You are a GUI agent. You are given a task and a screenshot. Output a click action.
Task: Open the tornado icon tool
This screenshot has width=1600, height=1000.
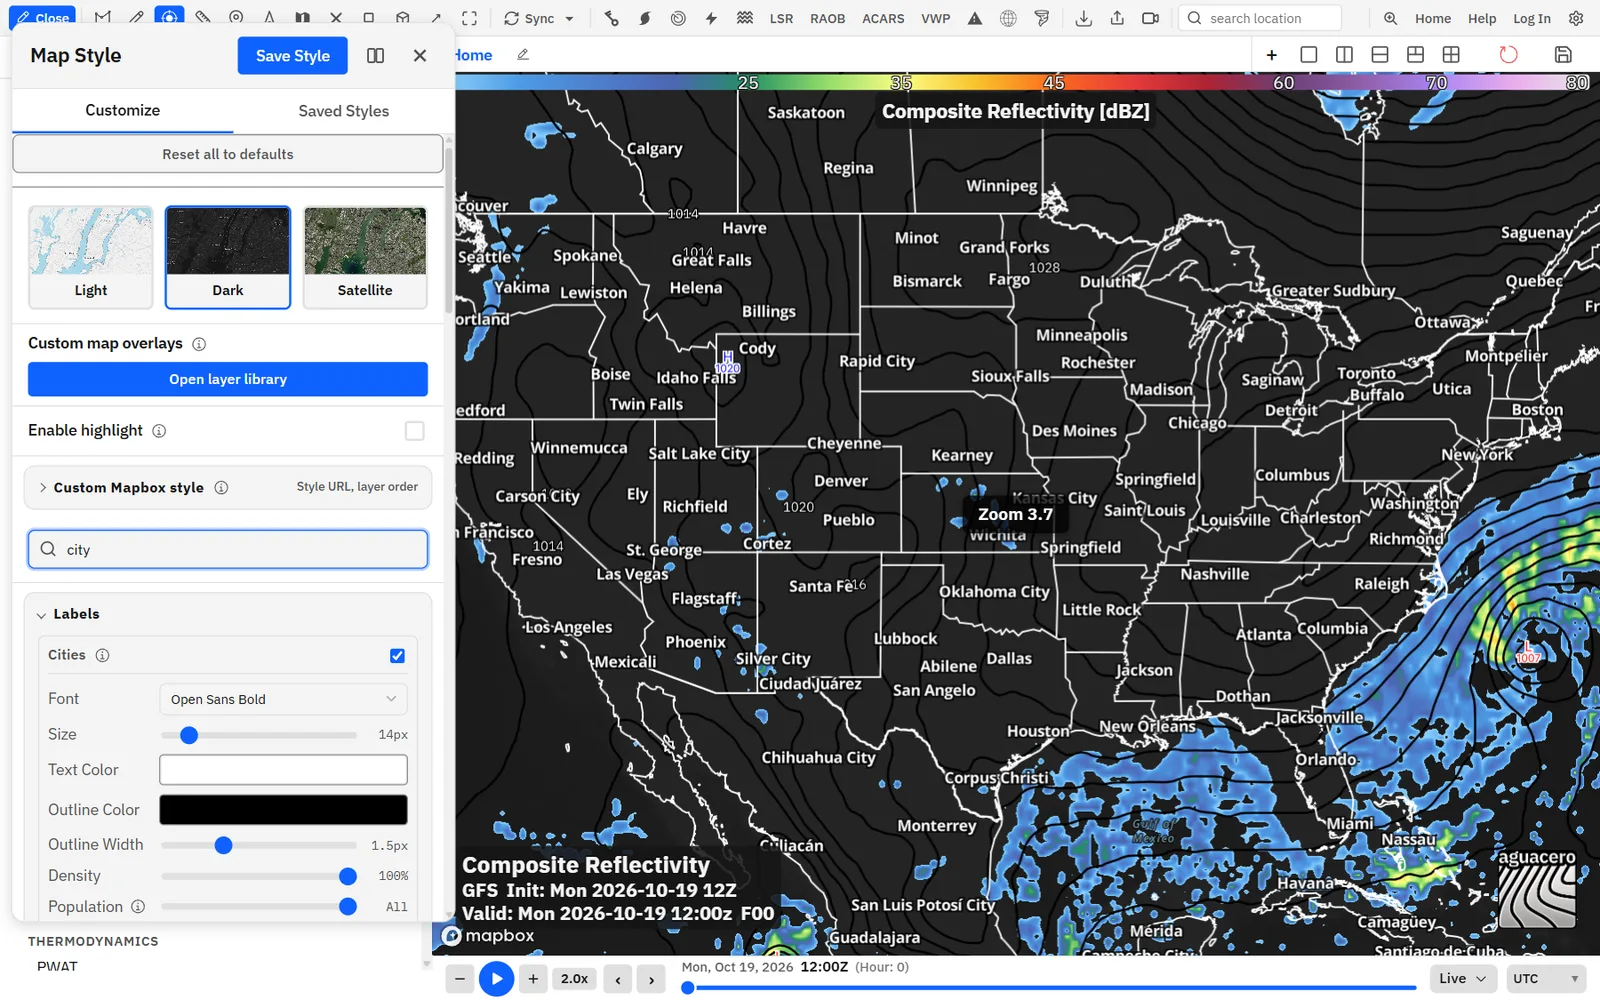pos(1042,18)
